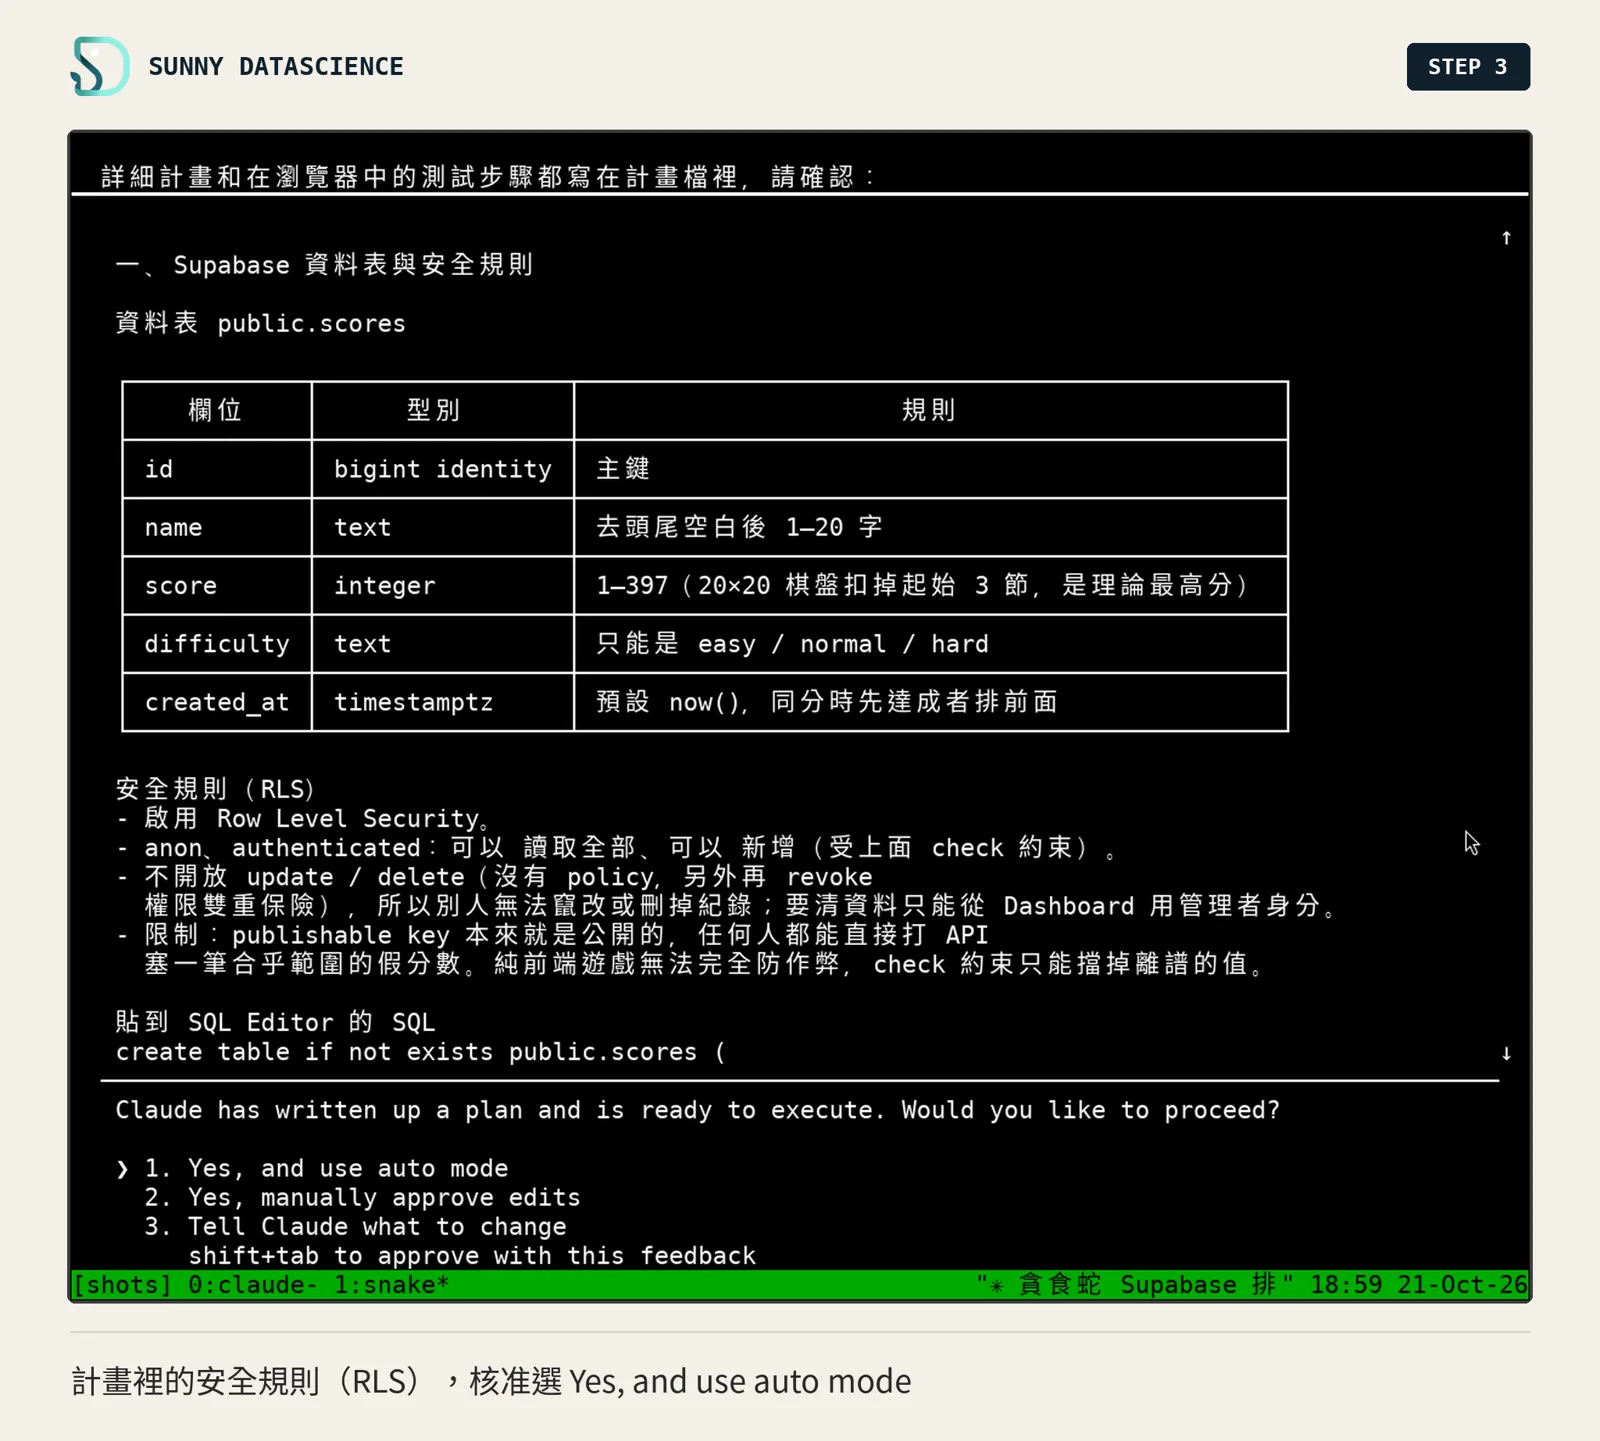The height and width of the screenshot is (1441, 1600).
Task: Click the [shots] session name in status bar
Action: click(122, 1284)
